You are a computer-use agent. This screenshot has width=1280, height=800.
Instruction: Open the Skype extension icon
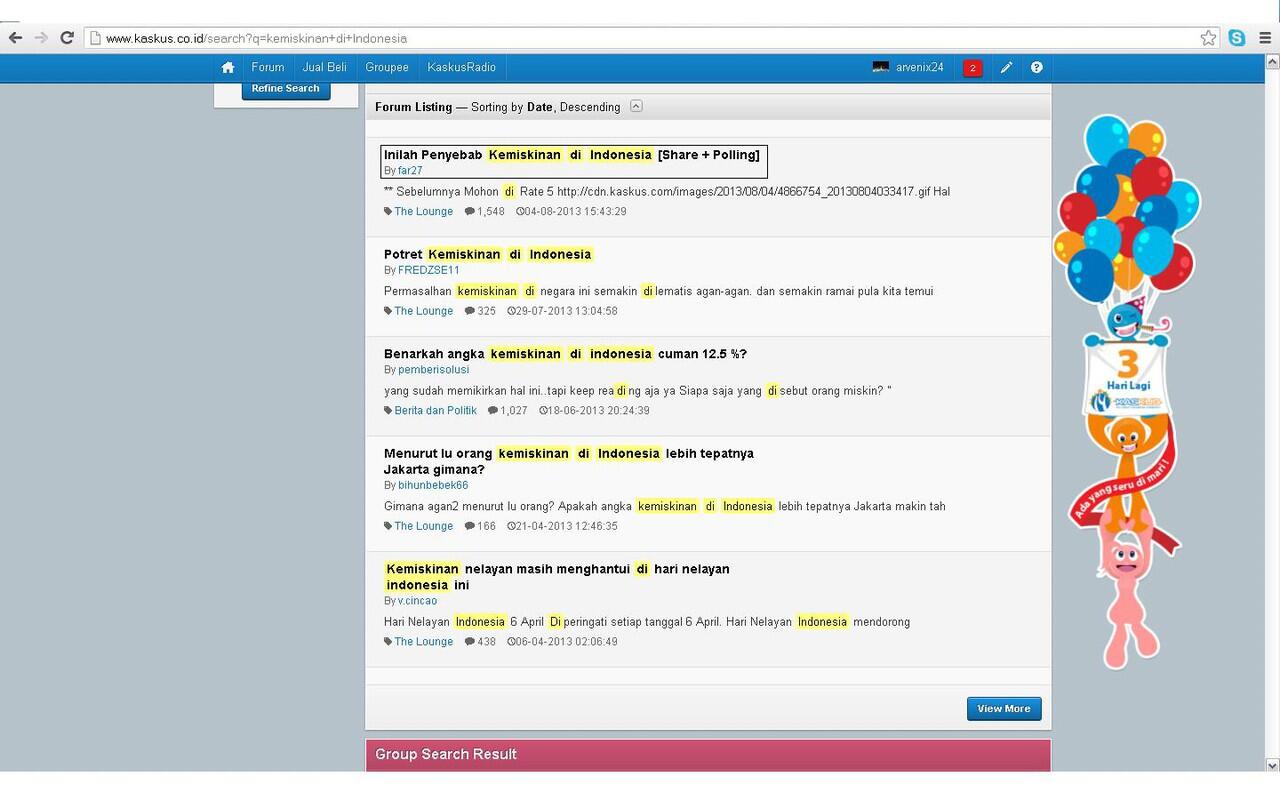[x=1237, y=38]
